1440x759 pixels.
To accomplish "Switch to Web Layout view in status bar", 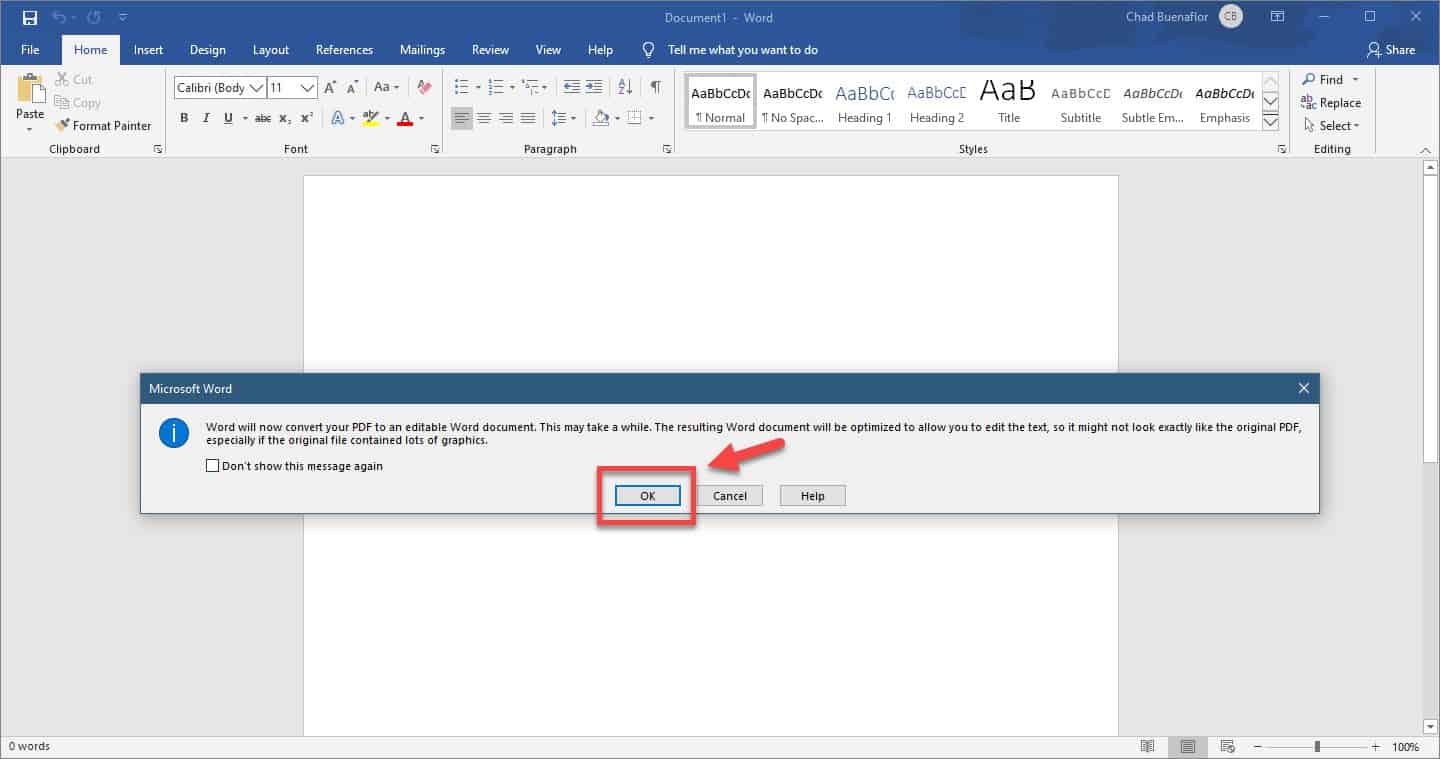I will 1226,747.
